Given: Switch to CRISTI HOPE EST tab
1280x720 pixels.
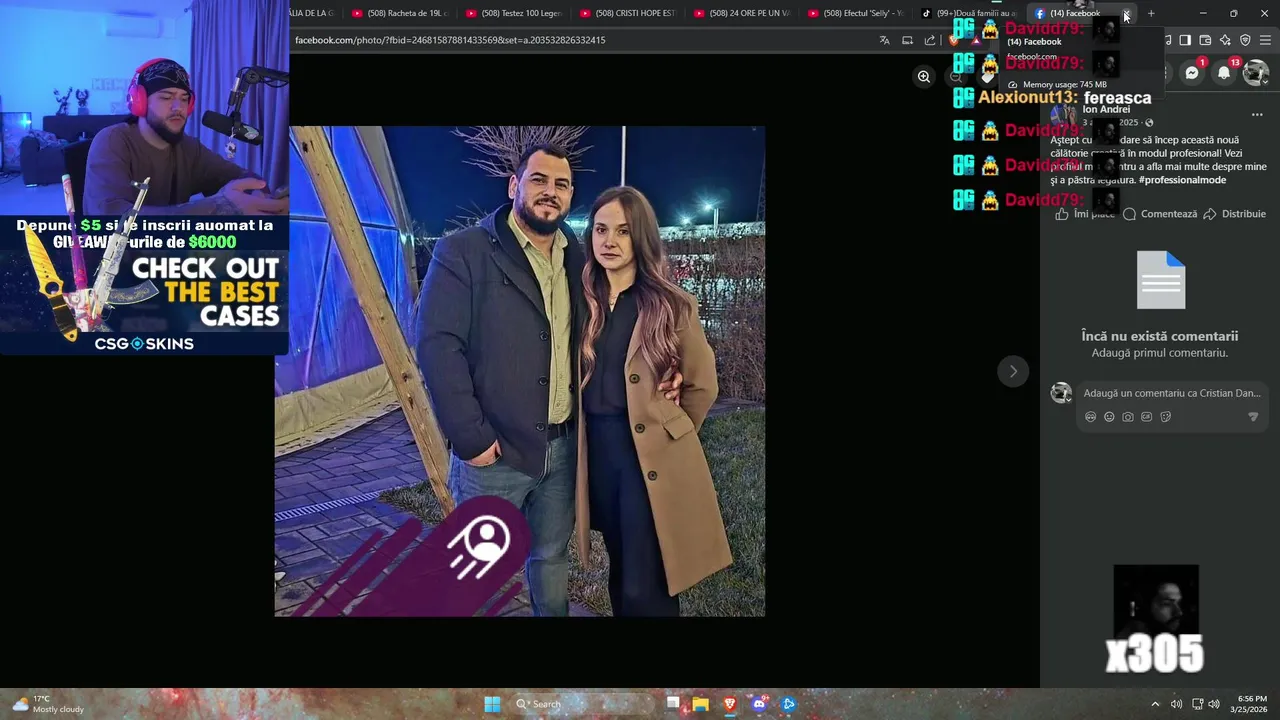Looking at the screenshot, I should (x=628, y=13).
